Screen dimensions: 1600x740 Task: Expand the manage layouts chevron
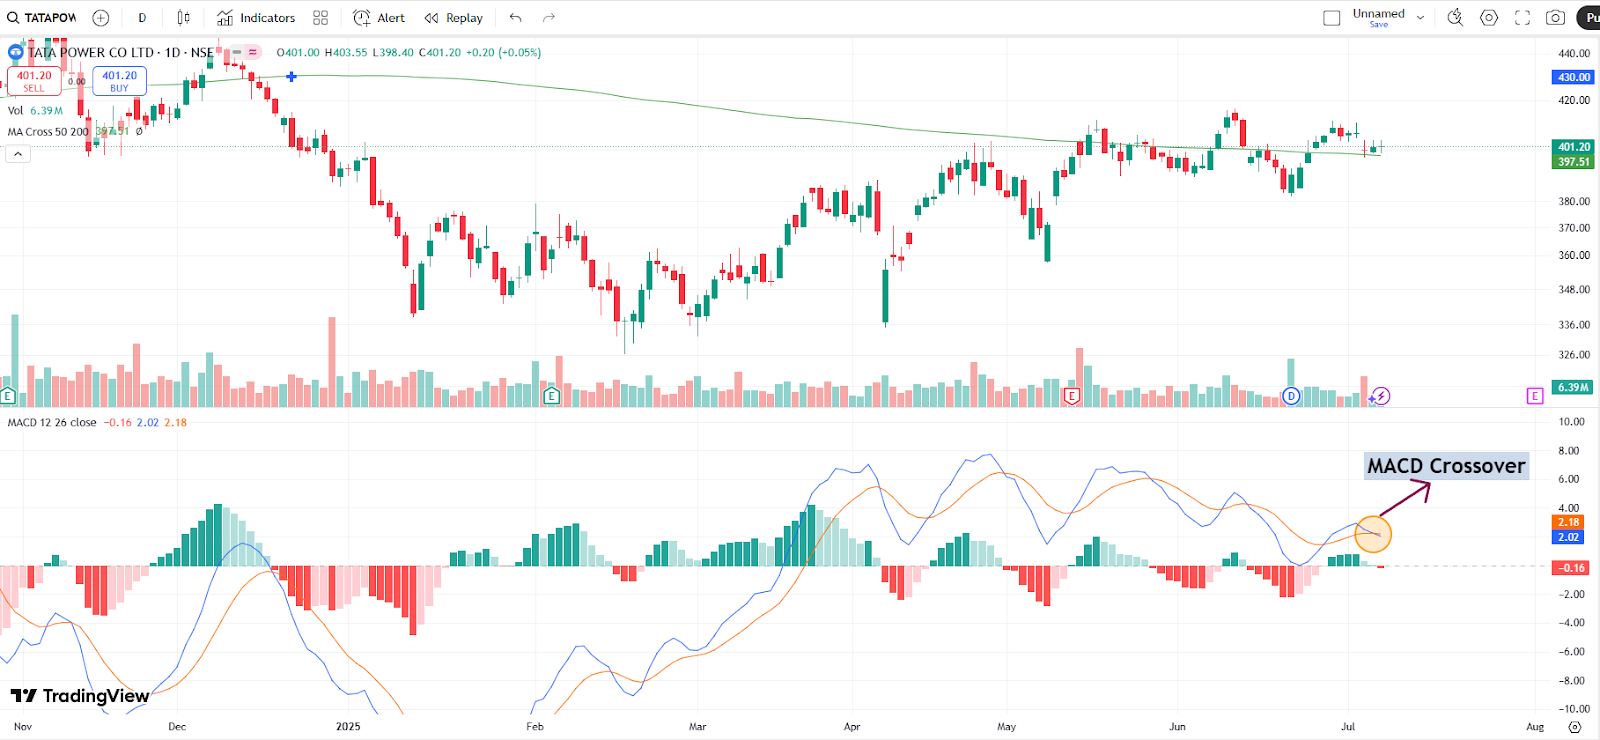[1420, 18]
